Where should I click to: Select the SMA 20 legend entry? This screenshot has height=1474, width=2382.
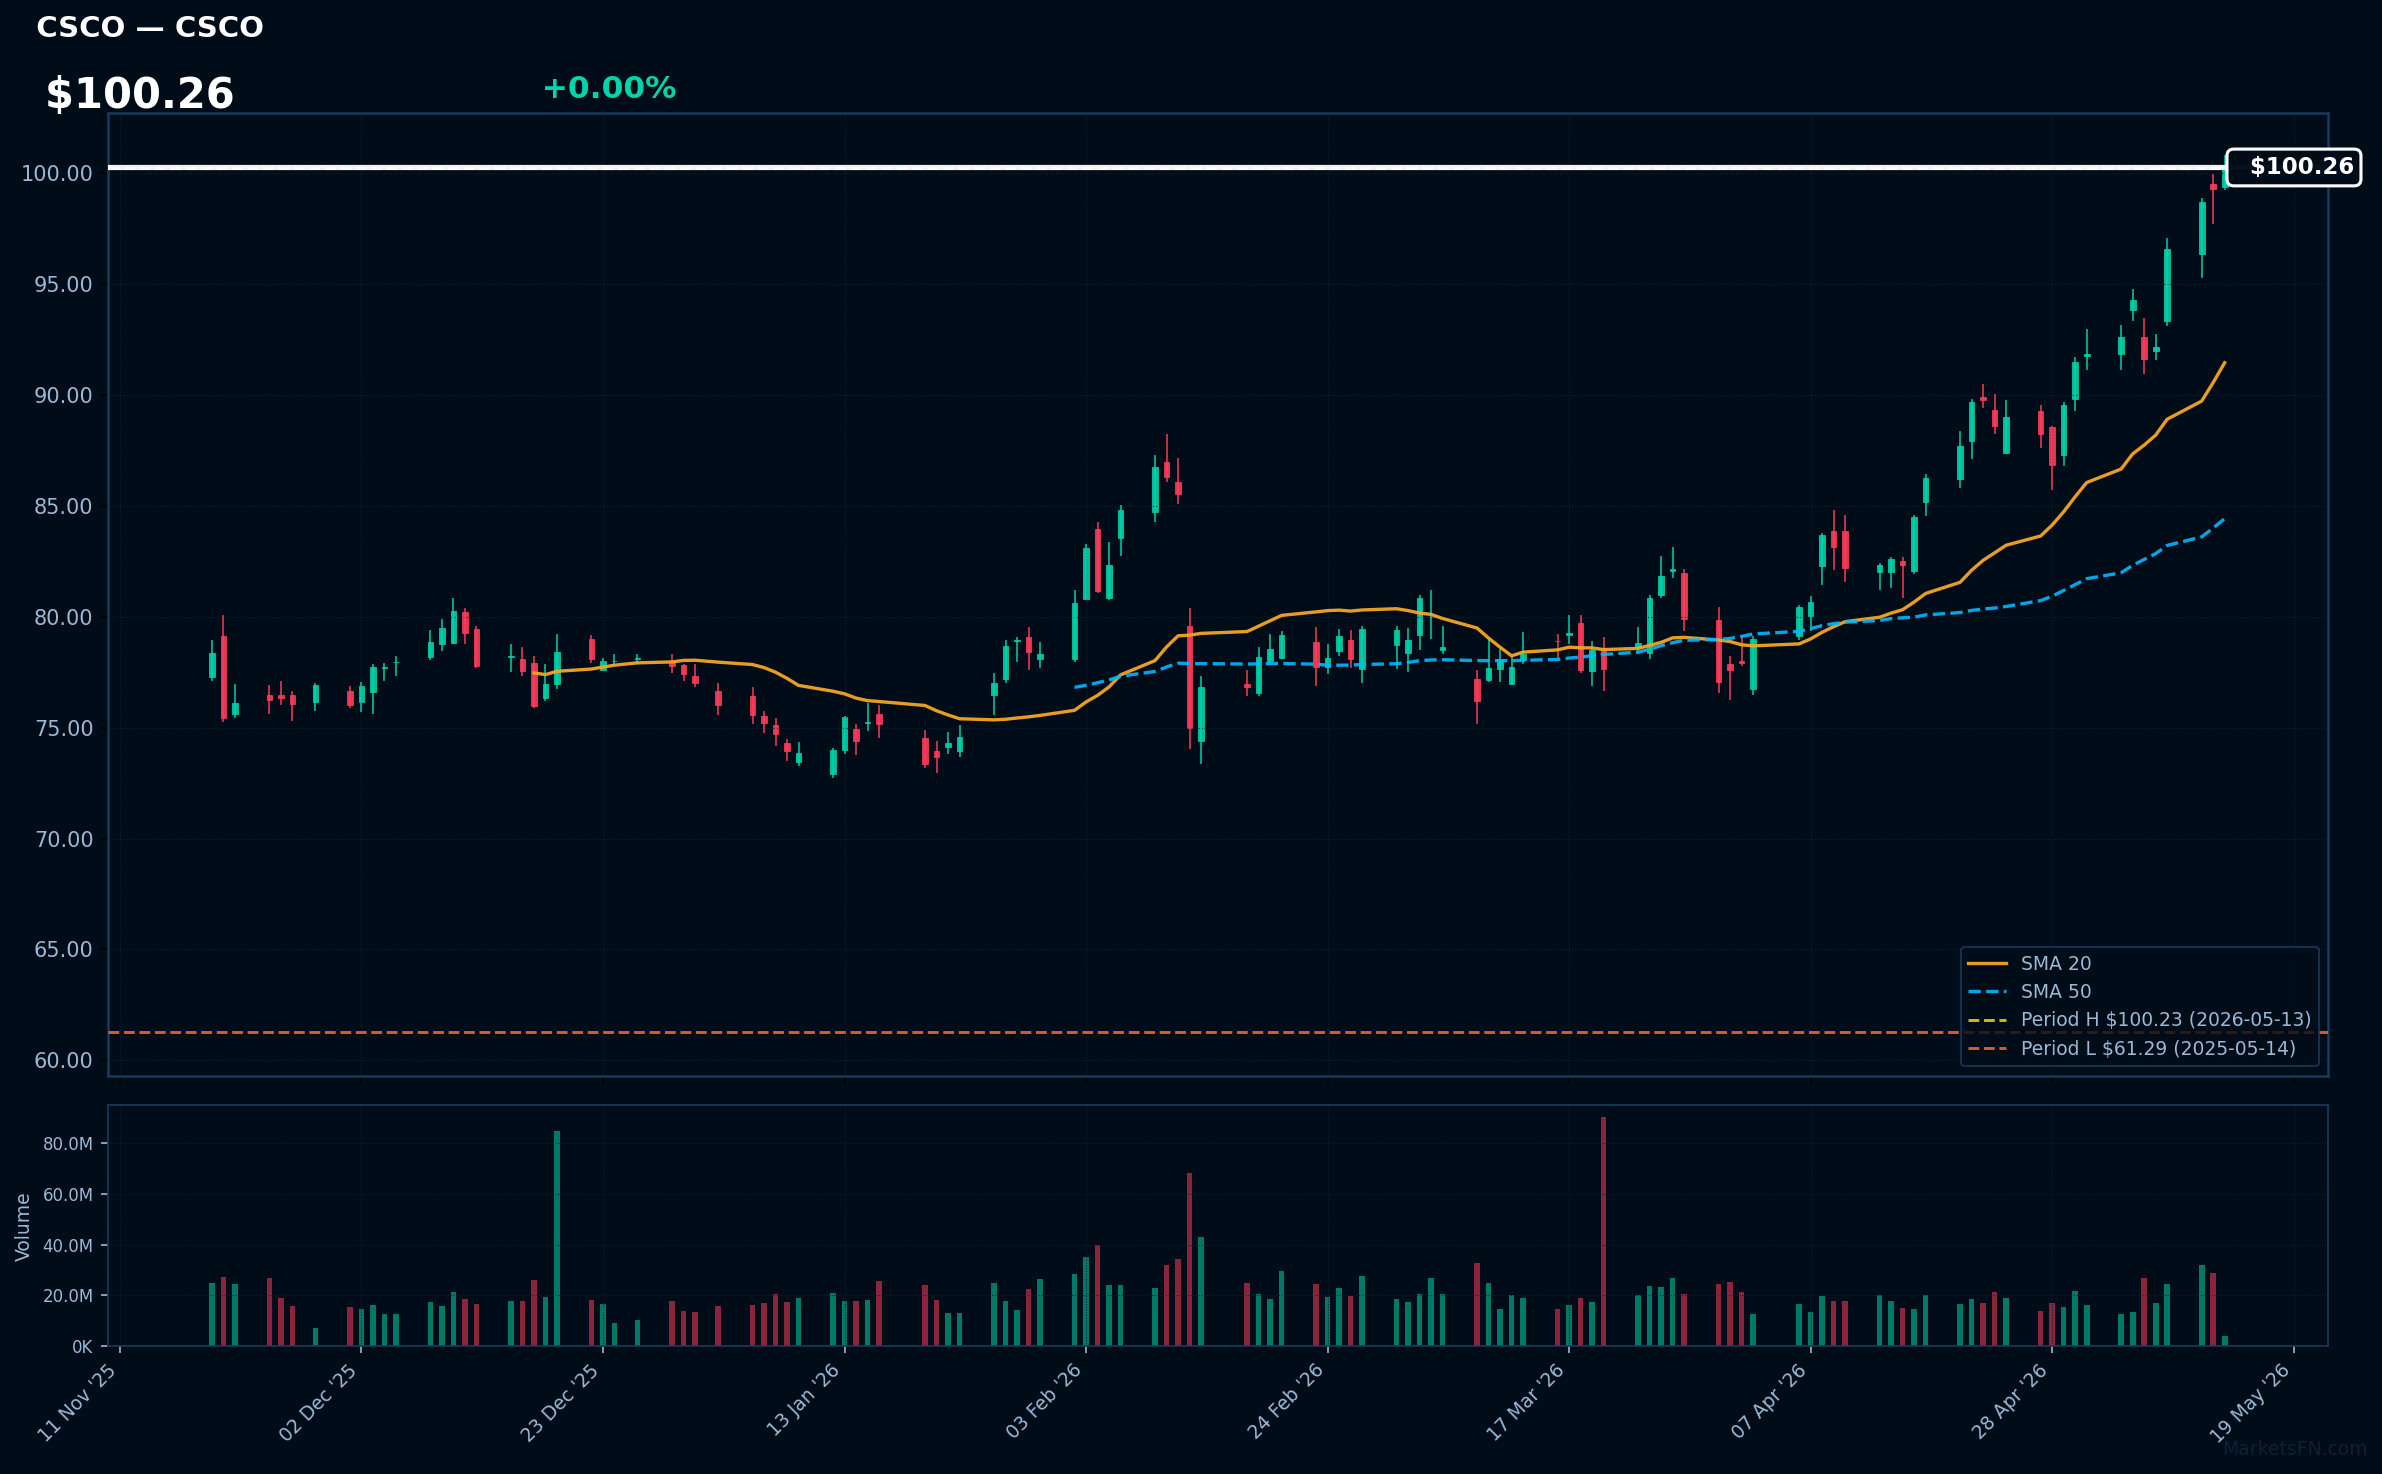pos(2029,963)
